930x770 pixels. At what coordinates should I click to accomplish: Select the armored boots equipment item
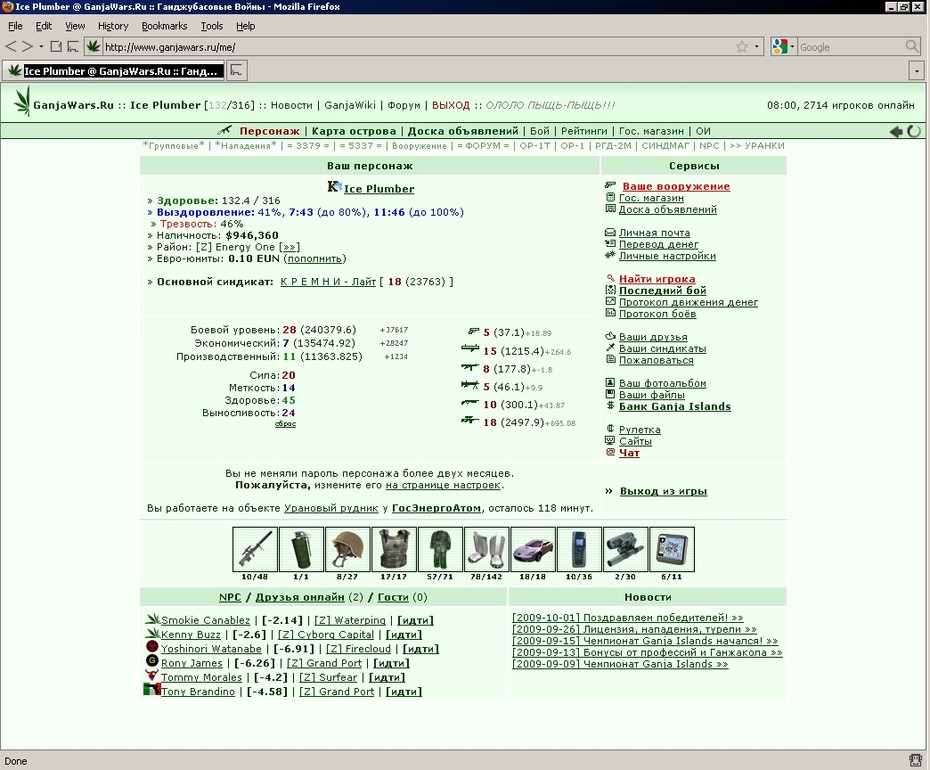click(x=486, y=549)
